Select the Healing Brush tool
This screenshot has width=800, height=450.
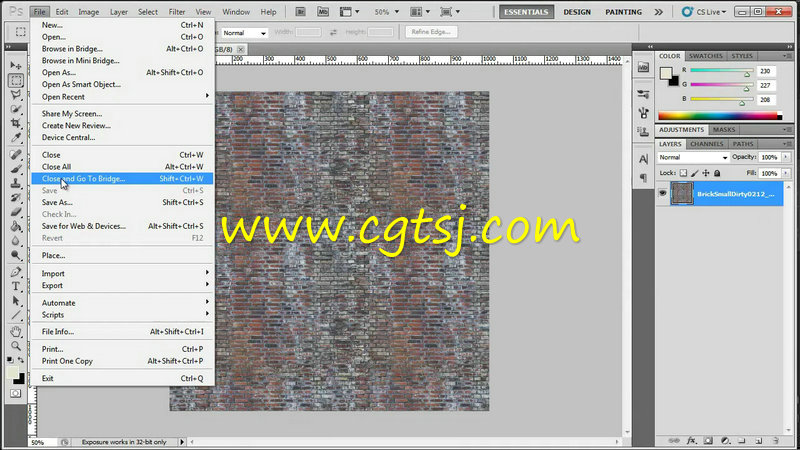[16, 154]
